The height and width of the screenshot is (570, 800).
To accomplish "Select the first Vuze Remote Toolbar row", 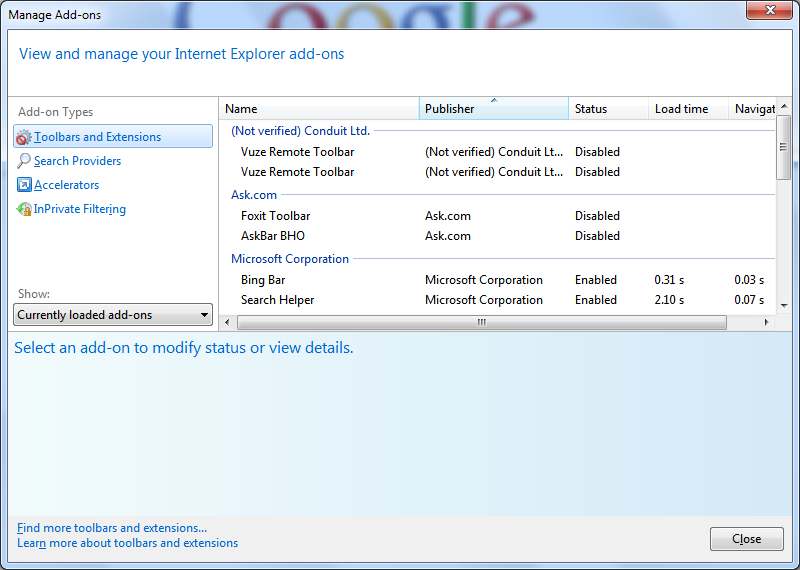I will 497,152.
